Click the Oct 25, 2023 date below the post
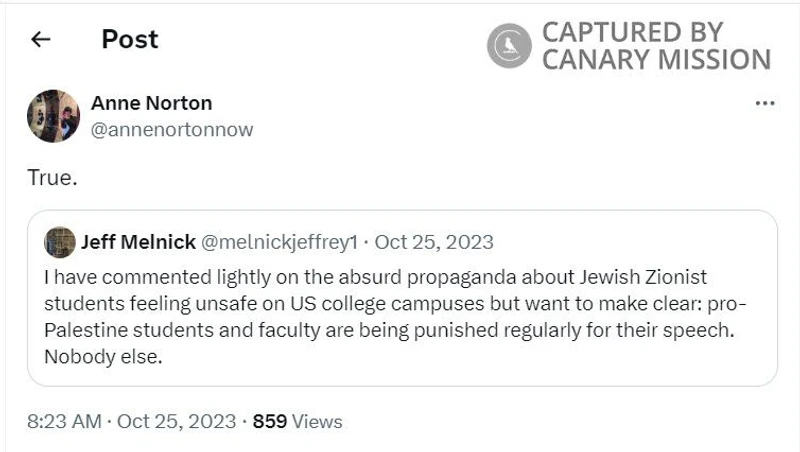The image size is (800, 452). coord(176,421)
